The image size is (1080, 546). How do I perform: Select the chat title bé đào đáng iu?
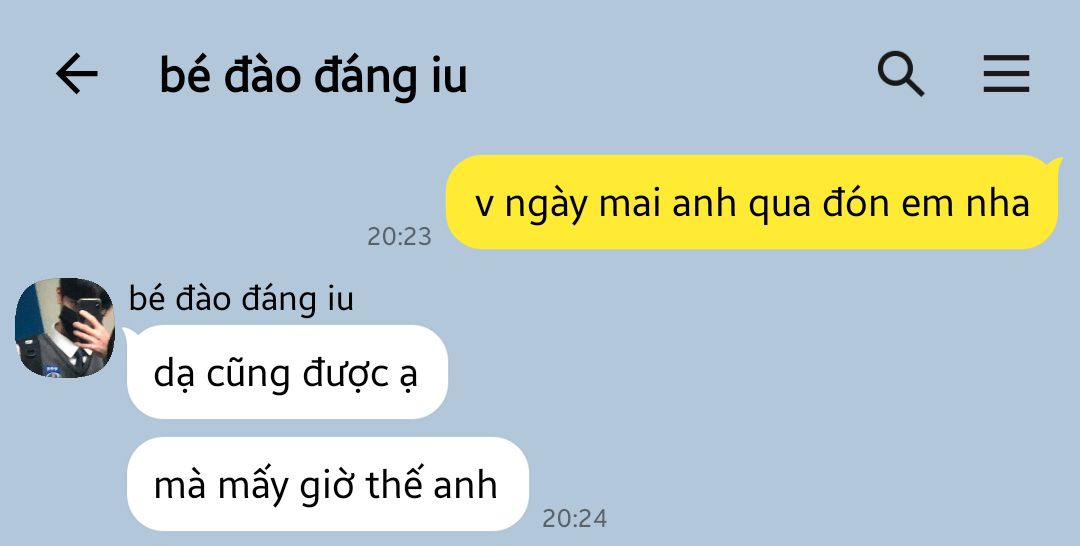tap(313, 75)
